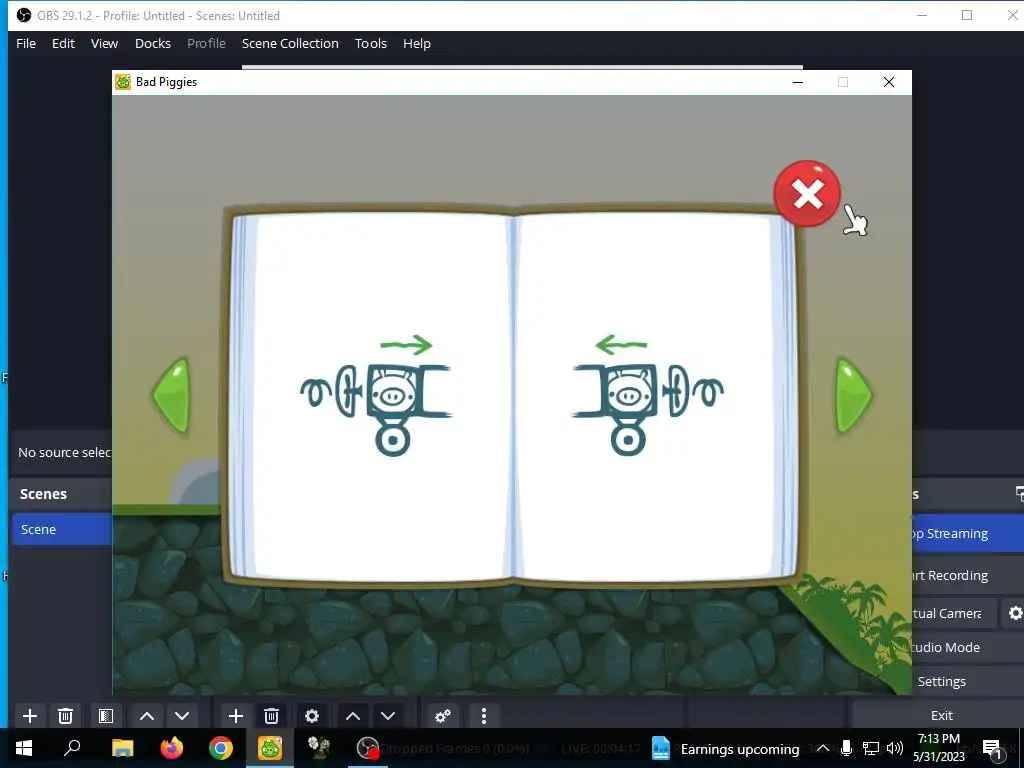The image size is (1024, 768).
Task: Open File Explorer from taskbar
Action: 122,748
